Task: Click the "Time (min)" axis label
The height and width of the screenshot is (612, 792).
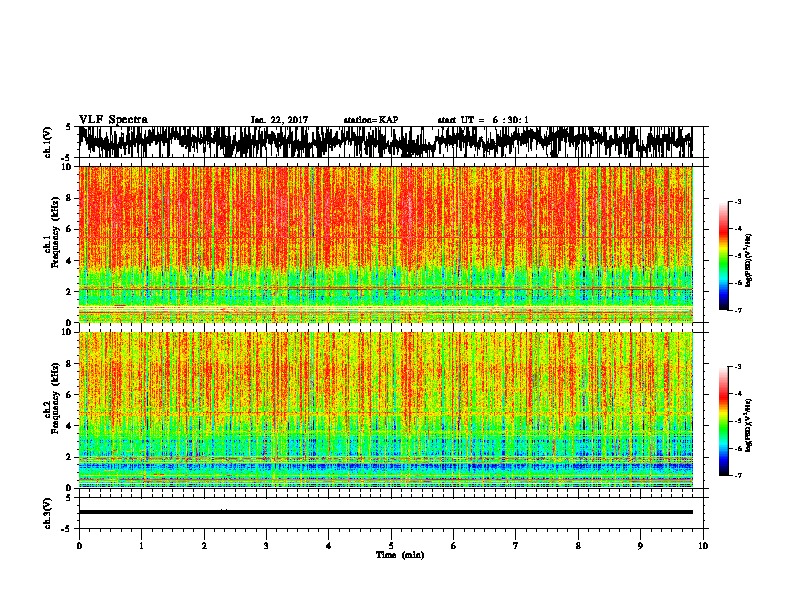Action: 400,555
